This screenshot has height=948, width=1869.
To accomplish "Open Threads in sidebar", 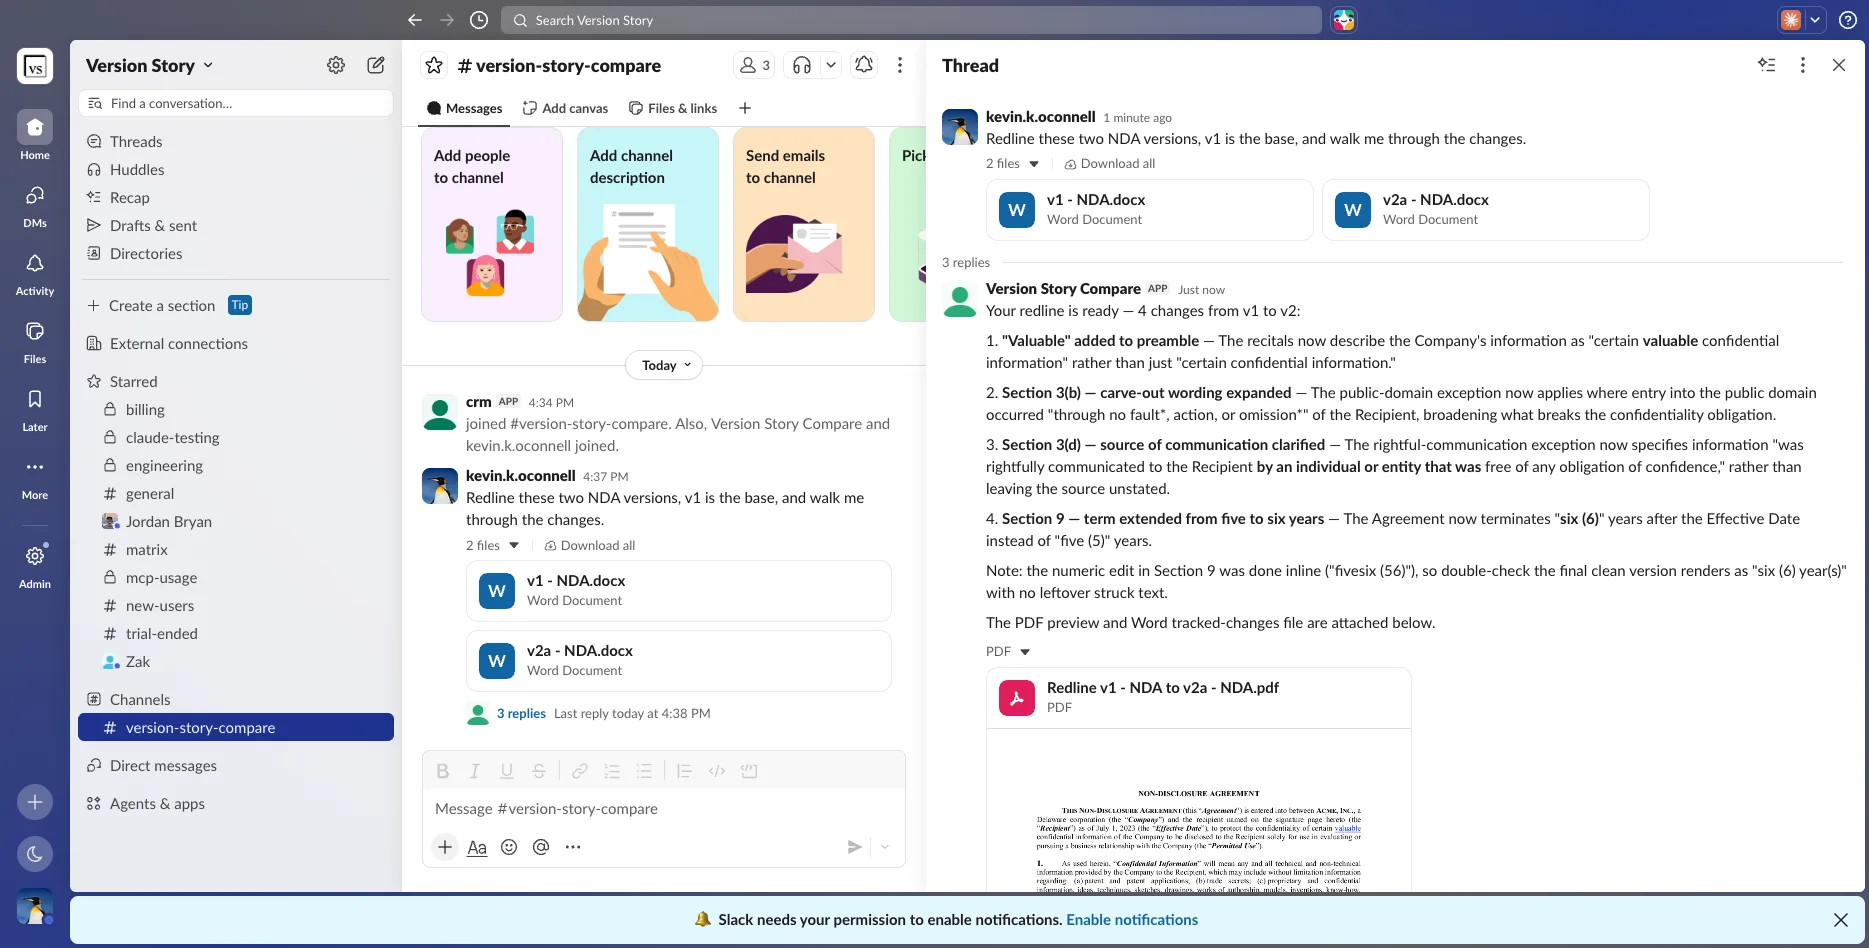I will [236, 142].
